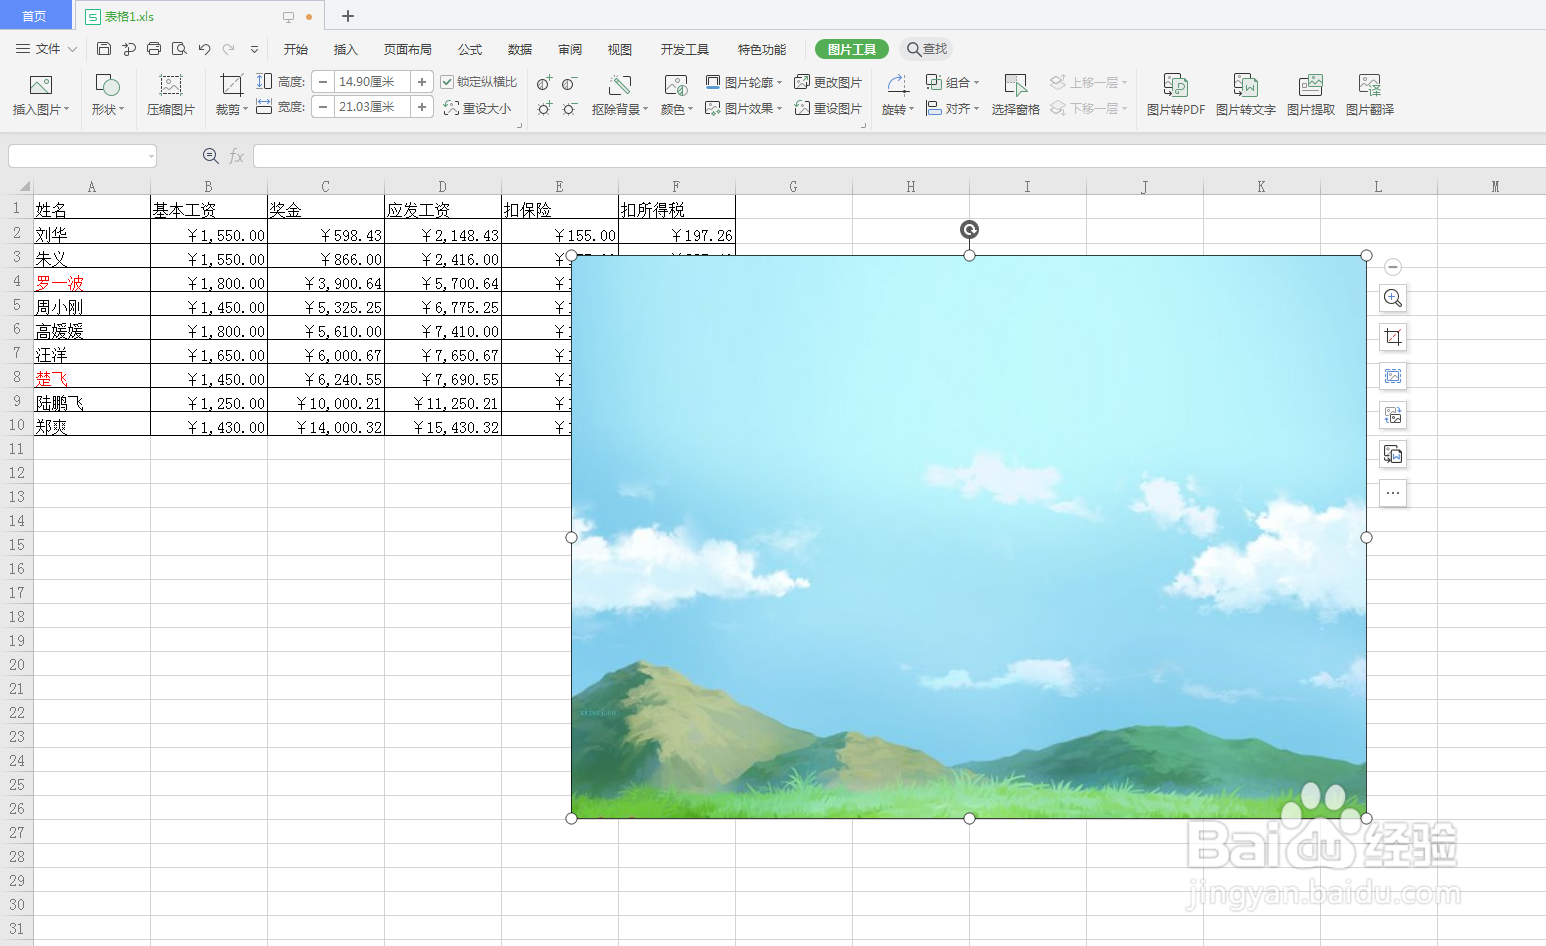This screenshot has height=946, width=1546.
Task: Switch to the 开发工具 Developer tab
Action: tap(685, 49)
